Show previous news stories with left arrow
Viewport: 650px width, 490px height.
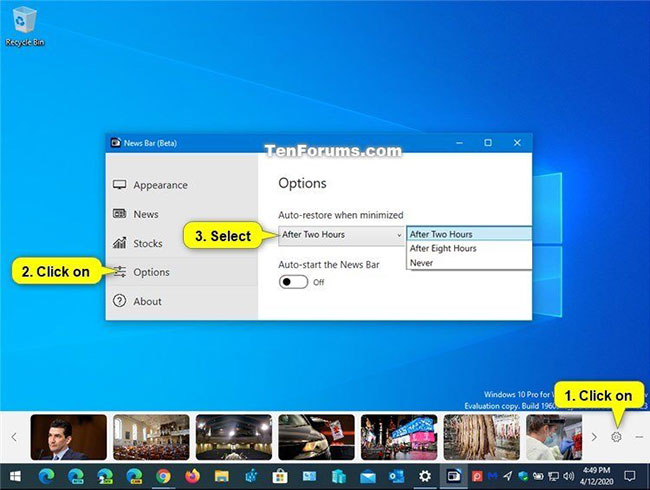click(14, 437)
